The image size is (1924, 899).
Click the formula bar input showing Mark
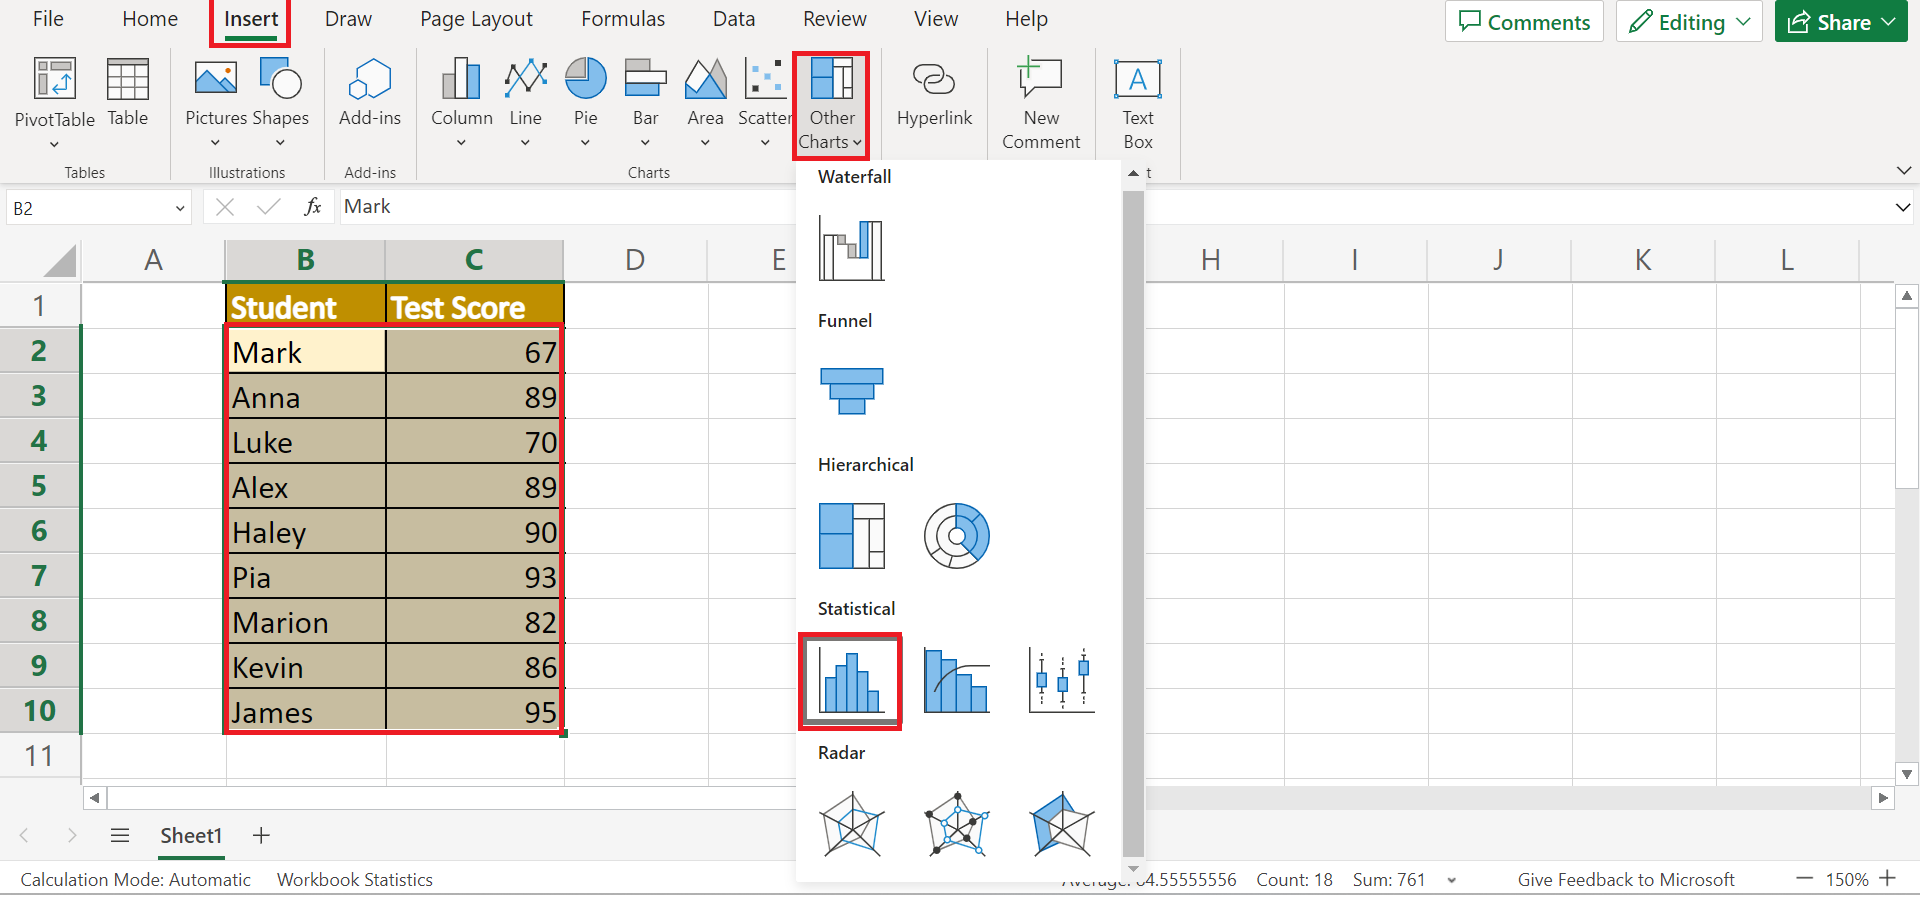tap(560, 207)
